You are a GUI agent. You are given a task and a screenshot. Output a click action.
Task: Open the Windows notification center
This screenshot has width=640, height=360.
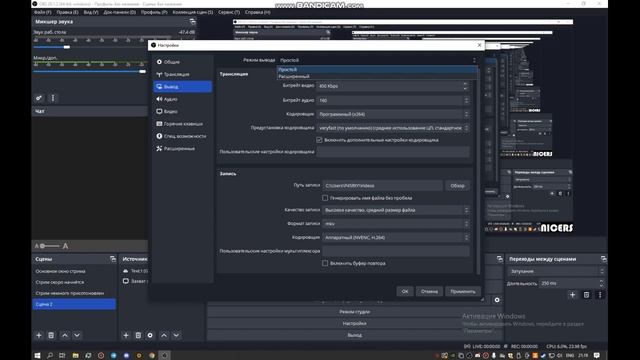597,356
